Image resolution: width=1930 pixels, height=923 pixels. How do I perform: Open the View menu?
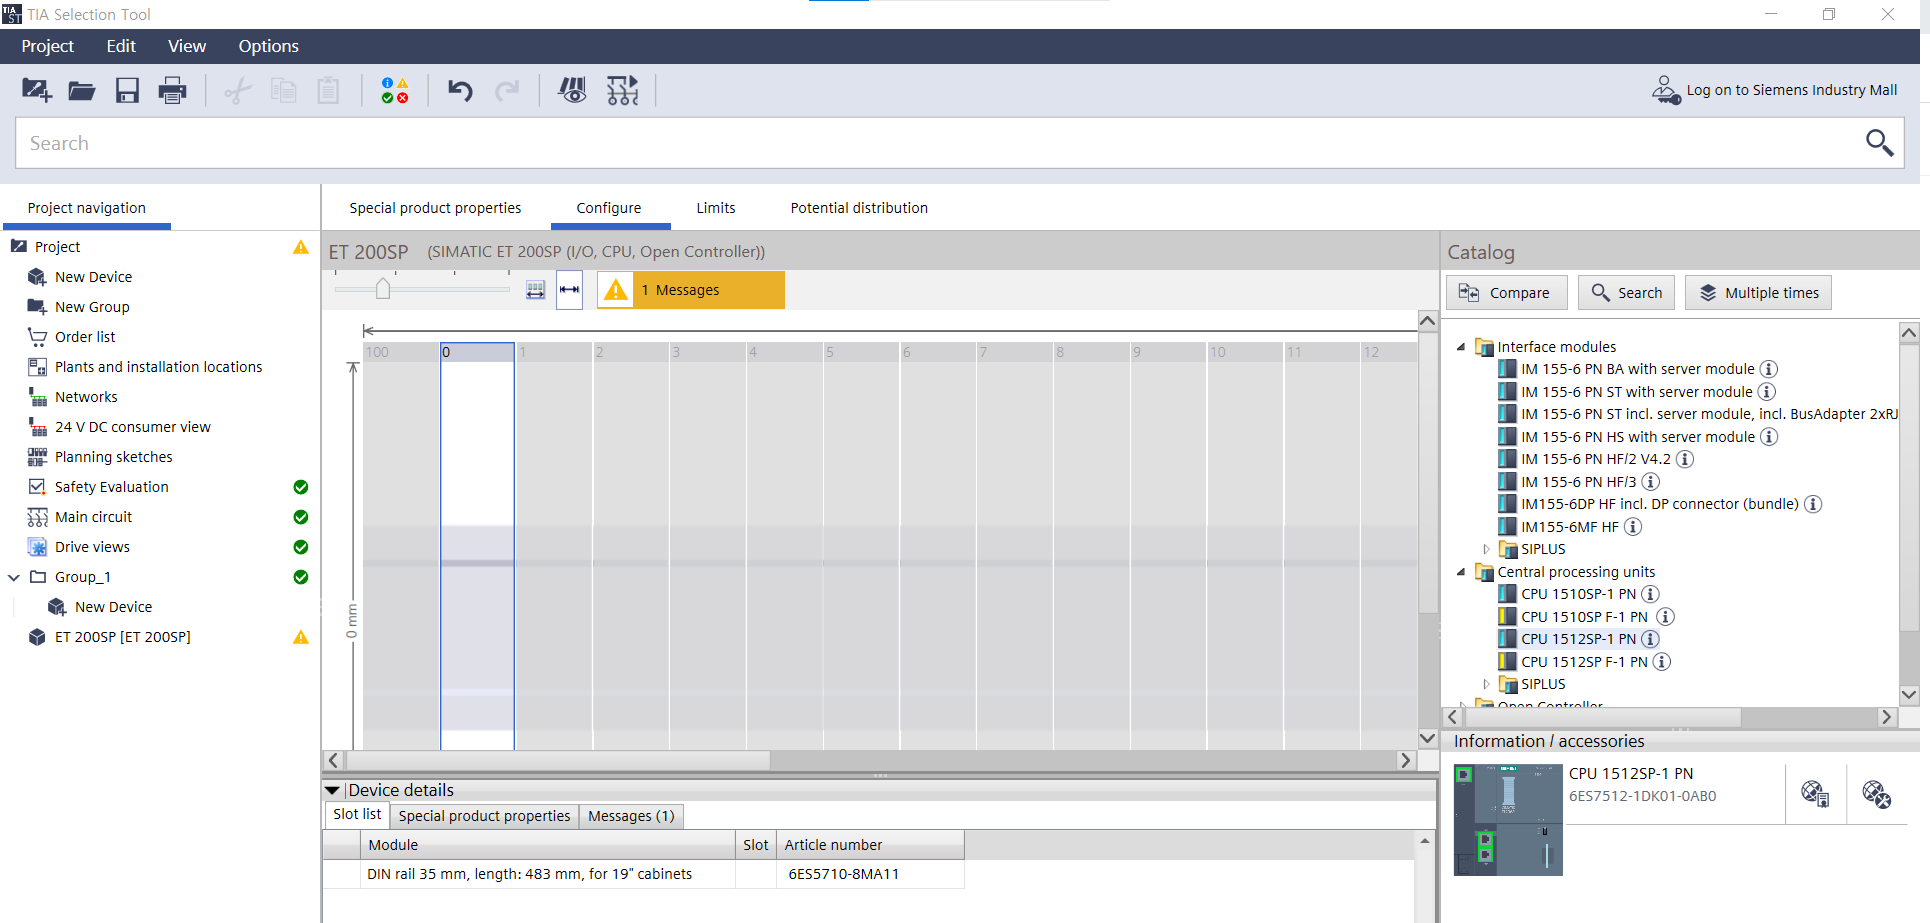pyautogui.click(x=187, y=46)
